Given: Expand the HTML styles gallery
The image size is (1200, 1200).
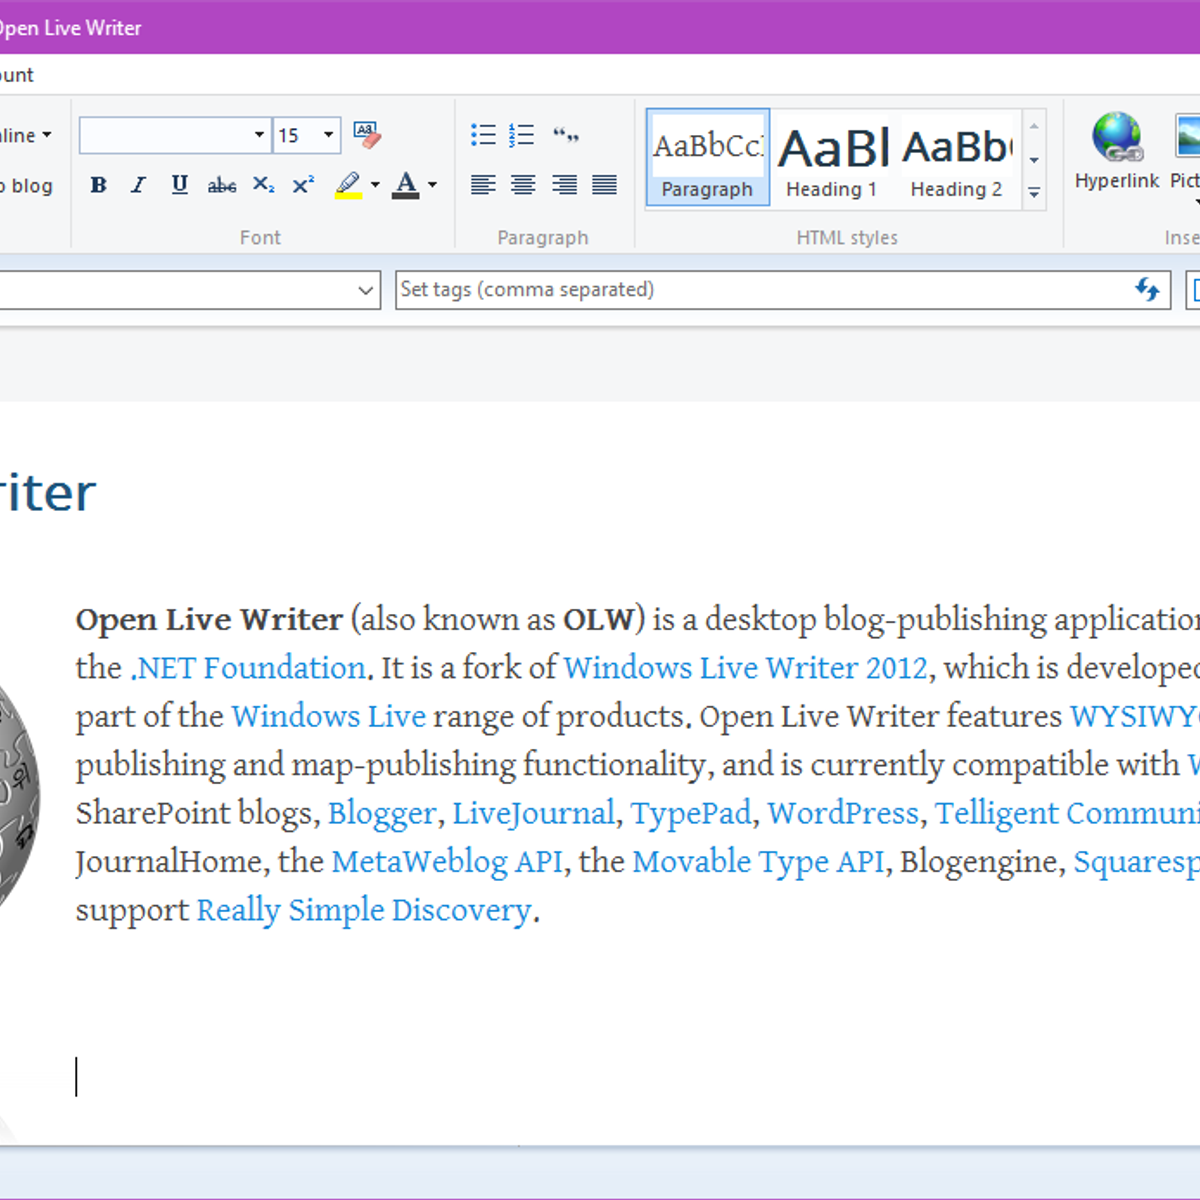Looking at the screenshot, I should pyautogui.click(x=1034, y=193).
